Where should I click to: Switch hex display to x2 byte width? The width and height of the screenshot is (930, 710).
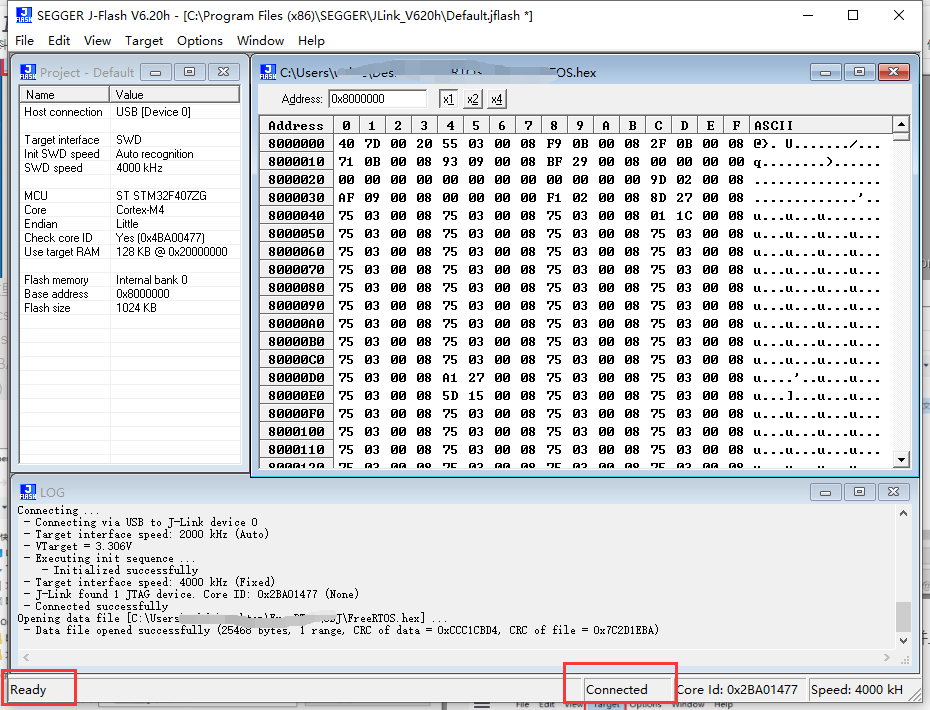[x=472, y=100]
